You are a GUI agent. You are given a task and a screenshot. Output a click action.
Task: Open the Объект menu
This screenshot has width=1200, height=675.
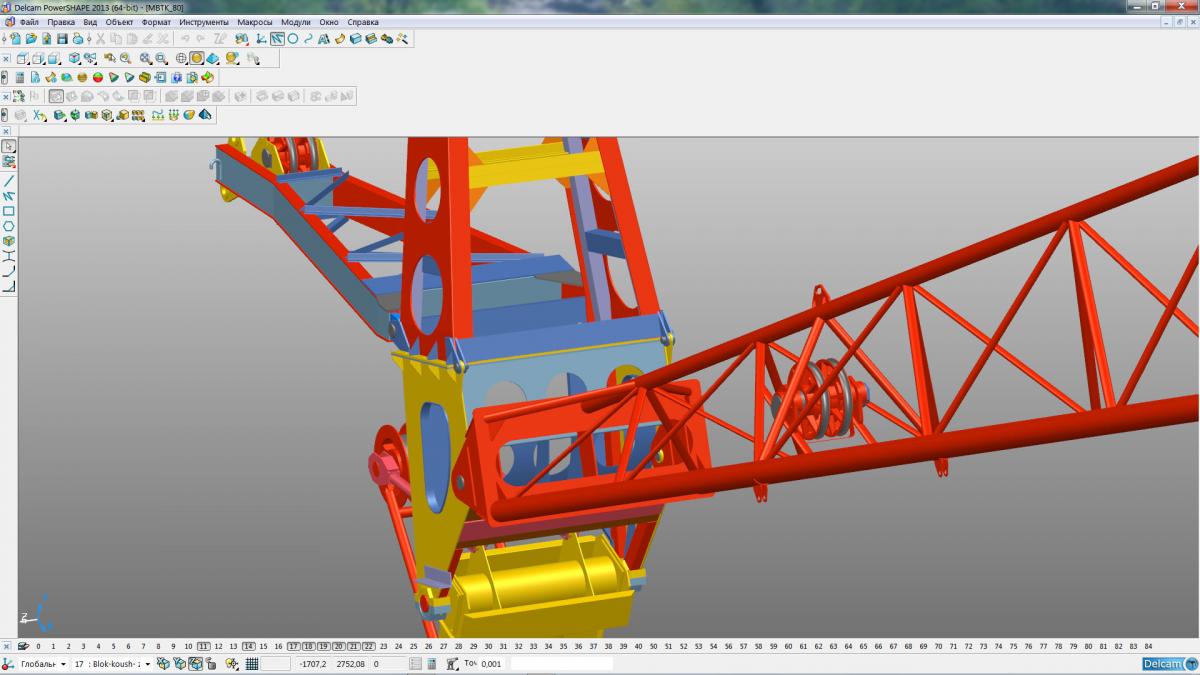click(x=120, y=21)
